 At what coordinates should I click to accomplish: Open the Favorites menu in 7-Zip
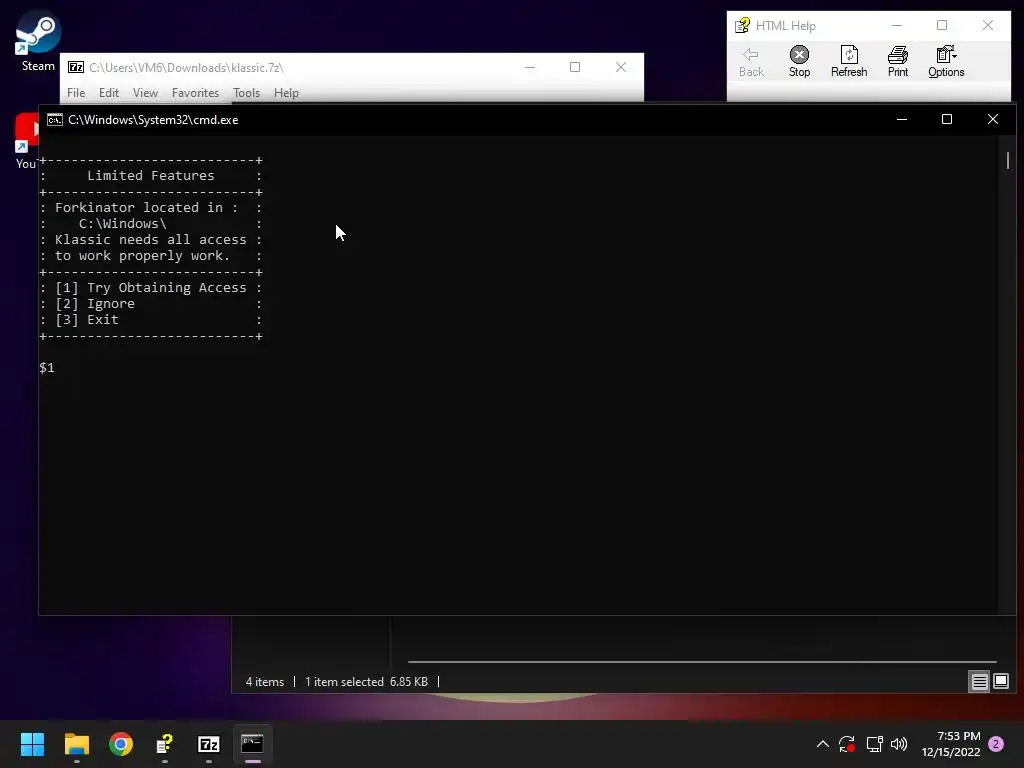195,93
